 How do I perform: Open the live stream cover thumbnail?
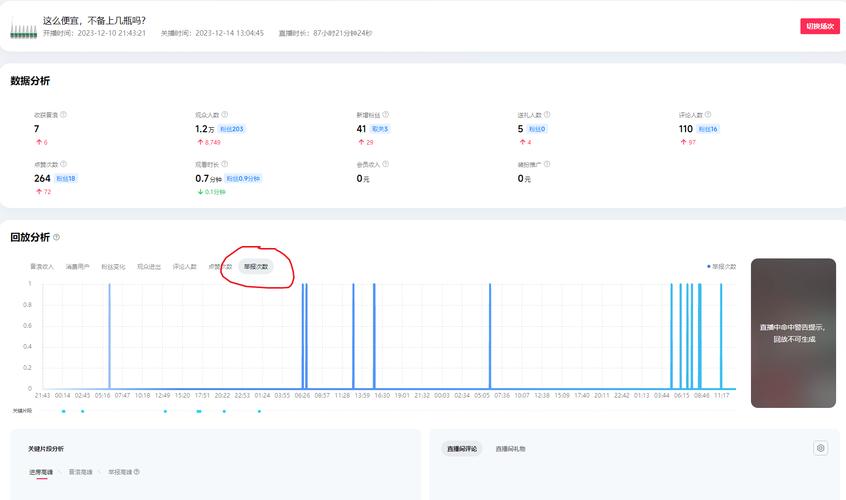(x=24, y=29)
